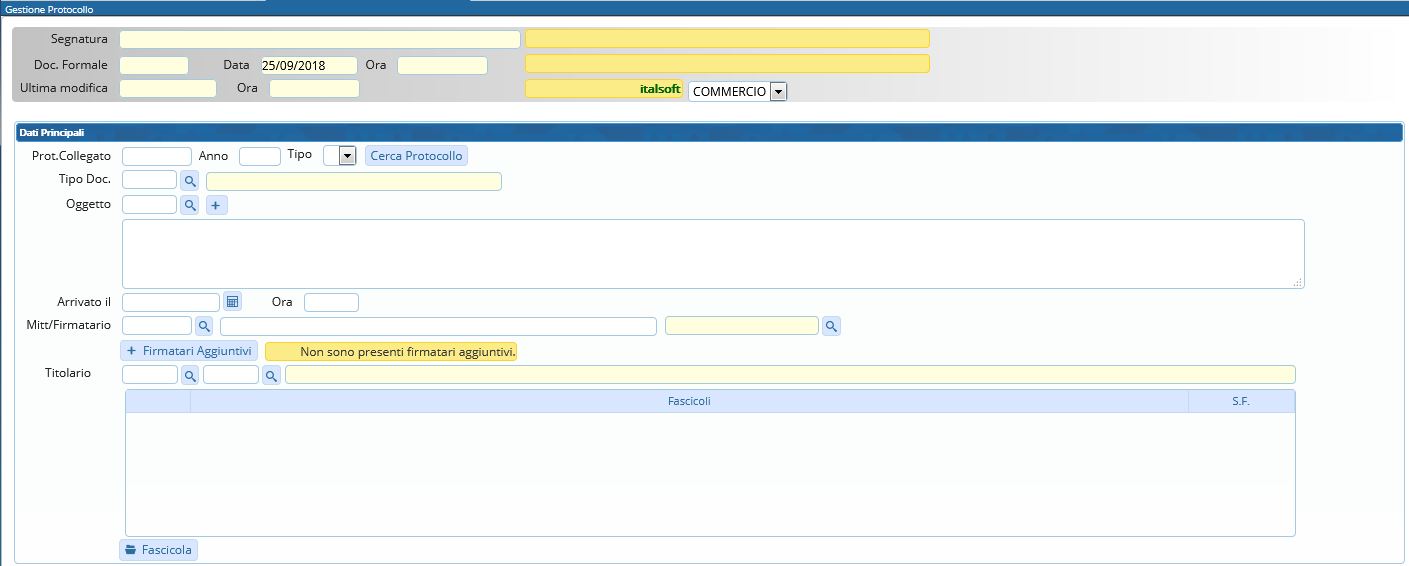1409x566 pixels.
Task: Click the search icon after Mitt/Firmatario code field
Action: click(204, 326)
